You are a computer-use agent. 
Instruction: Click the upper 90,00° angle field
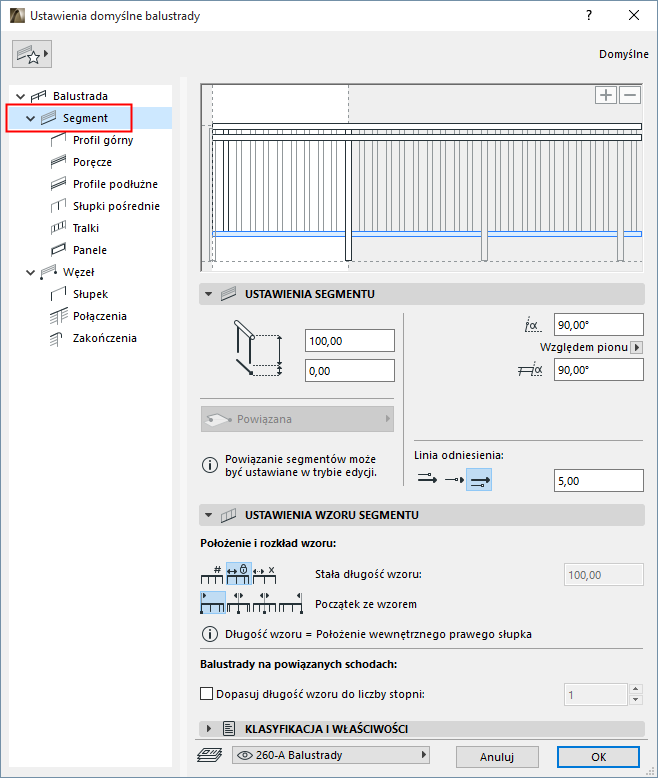(x=598, y=325)
